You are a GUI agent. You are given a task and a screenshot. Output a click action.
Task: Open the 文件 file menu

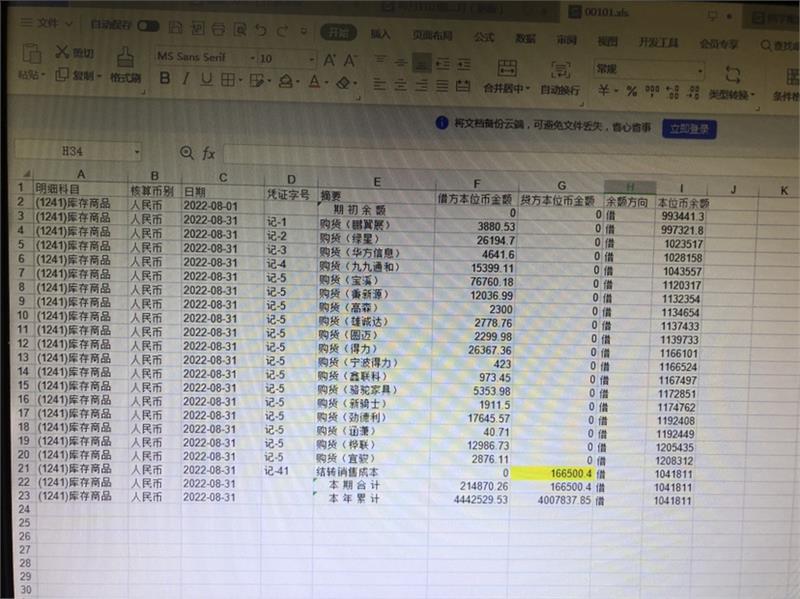click(48, 24)
